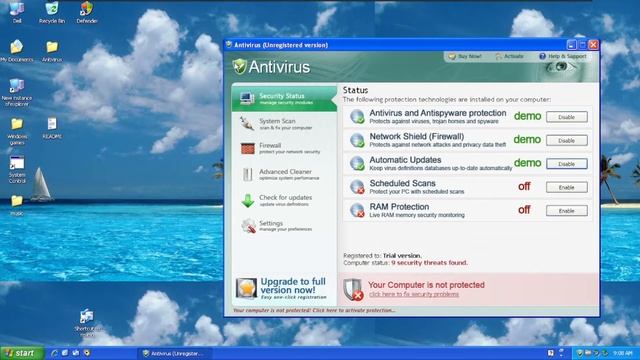Click the Upgrade to full version star icon
The height and width of the screenshot is (360, 640).
coord(247,288)
